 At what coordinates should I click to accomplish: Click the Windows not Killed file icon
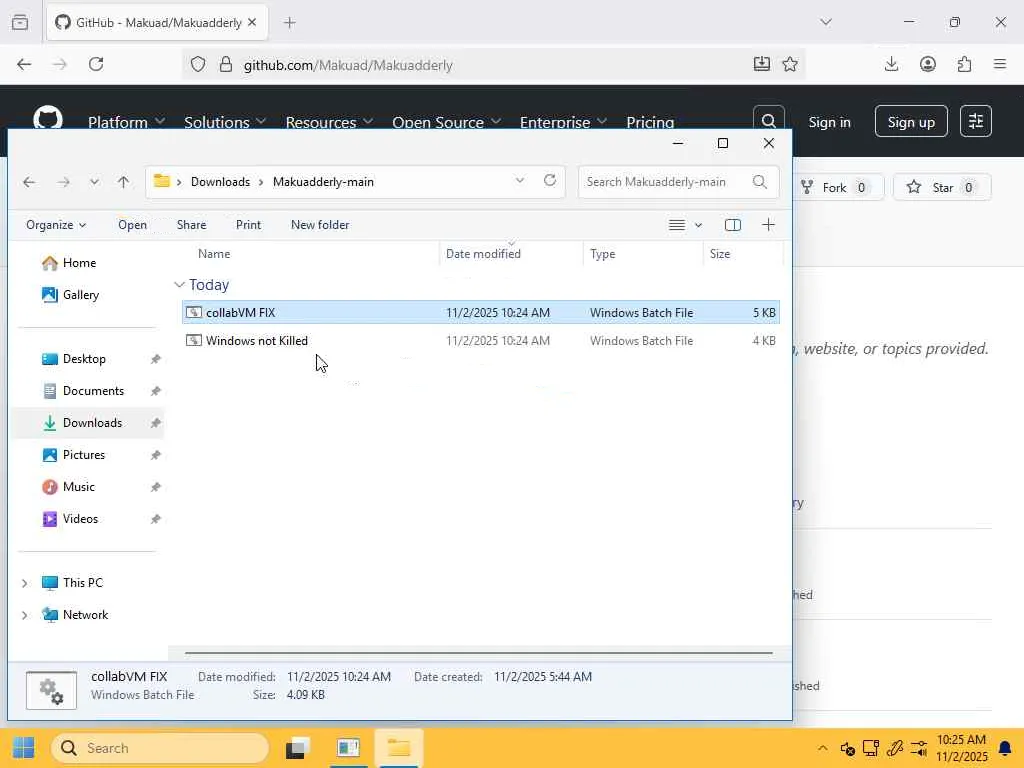point(194,341)
